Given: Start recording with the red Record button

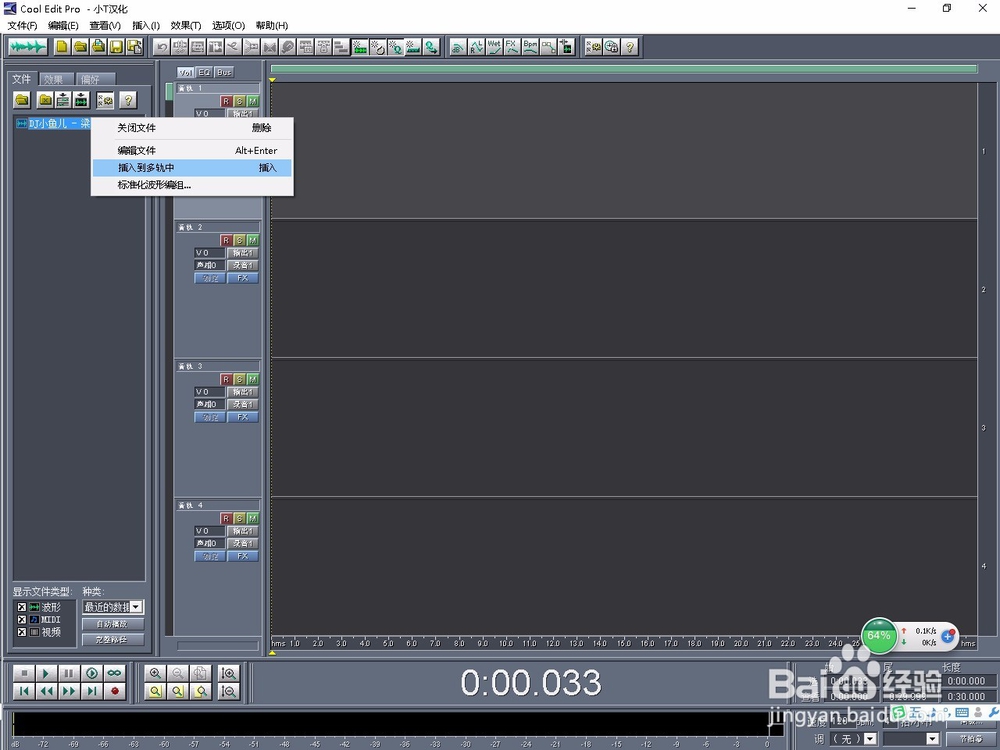Looking at the screenshot, I should tap(115, 691).
